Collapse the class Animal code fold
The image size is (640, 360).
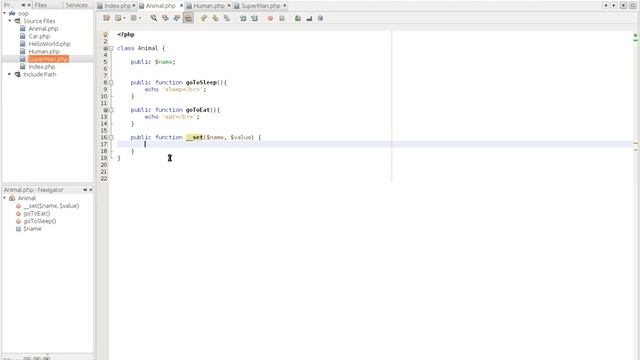click(111, 48)
